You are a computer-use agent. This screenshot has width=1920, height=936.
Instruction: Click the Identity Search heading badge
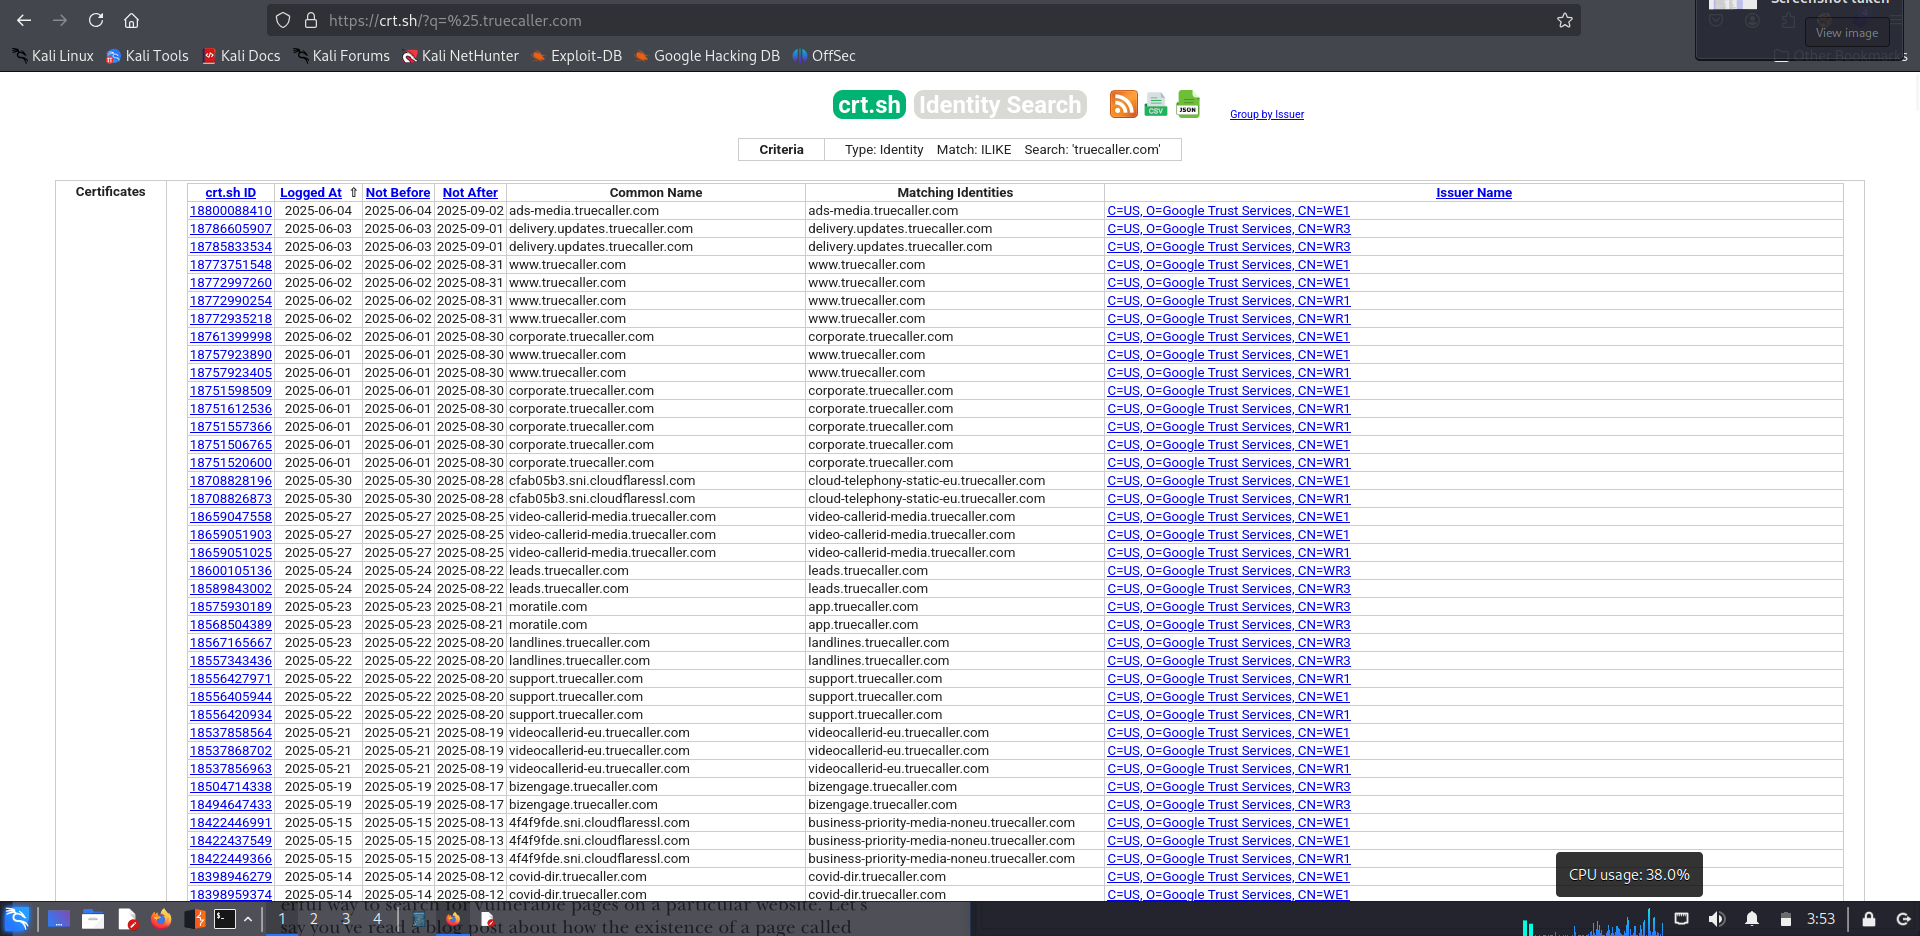coord(1000,105)
